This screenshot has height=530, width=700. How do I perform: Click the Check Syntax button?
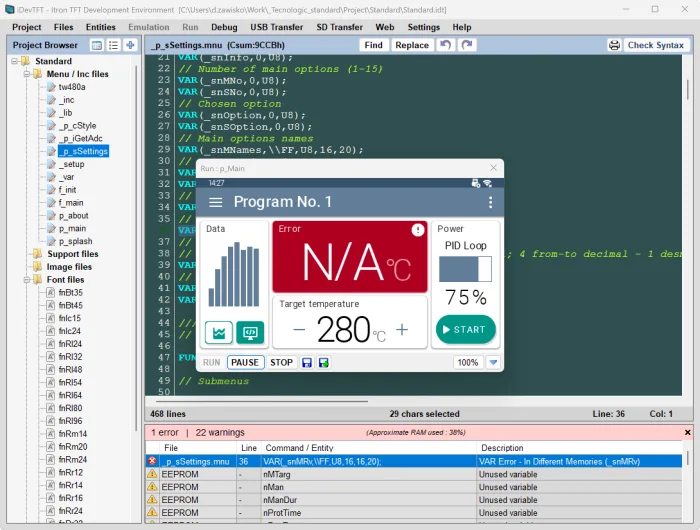pos(655,45)
